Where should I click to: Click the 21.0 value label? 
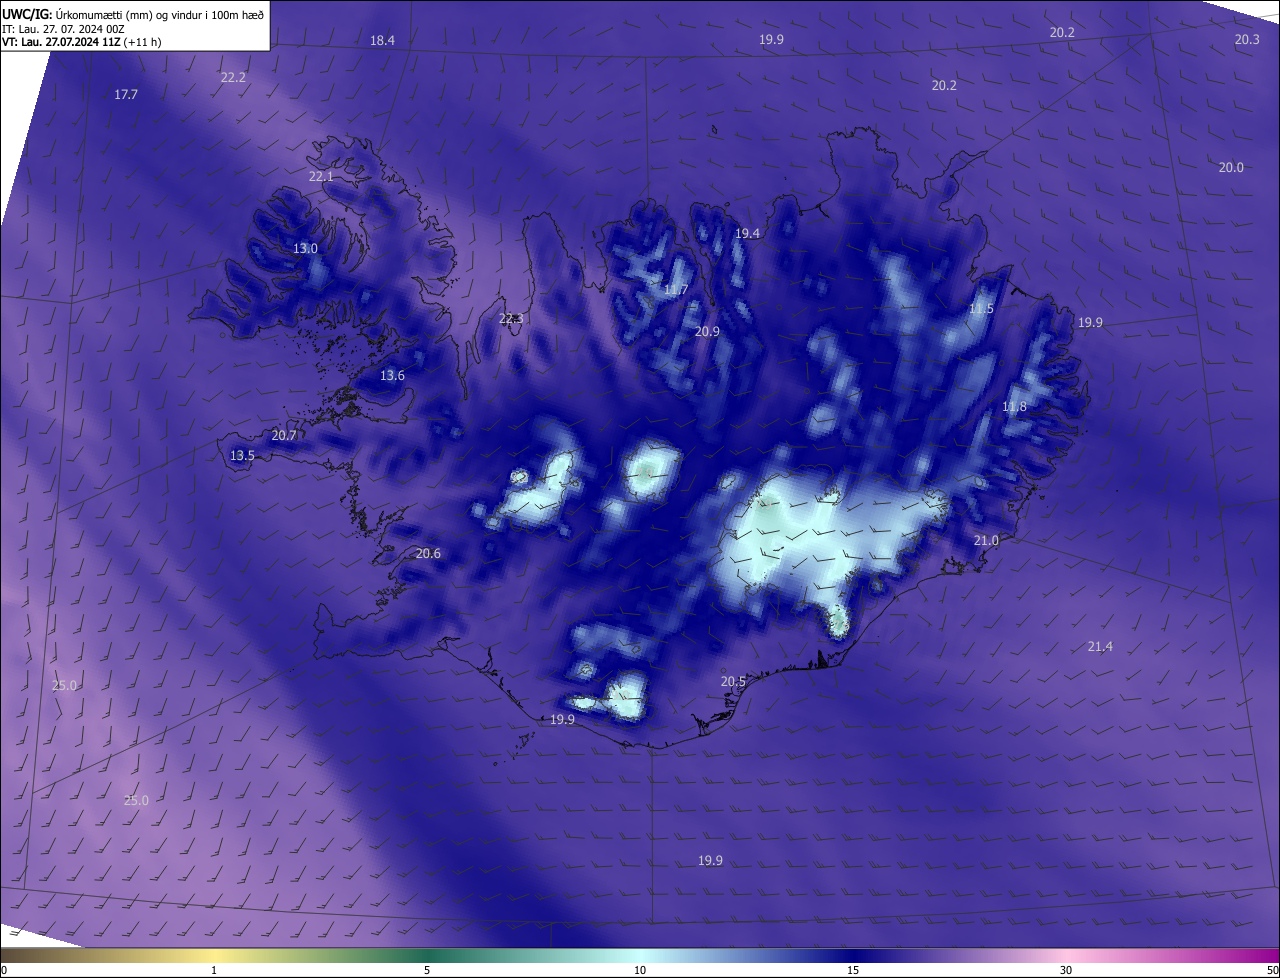(x=986, y=541)
